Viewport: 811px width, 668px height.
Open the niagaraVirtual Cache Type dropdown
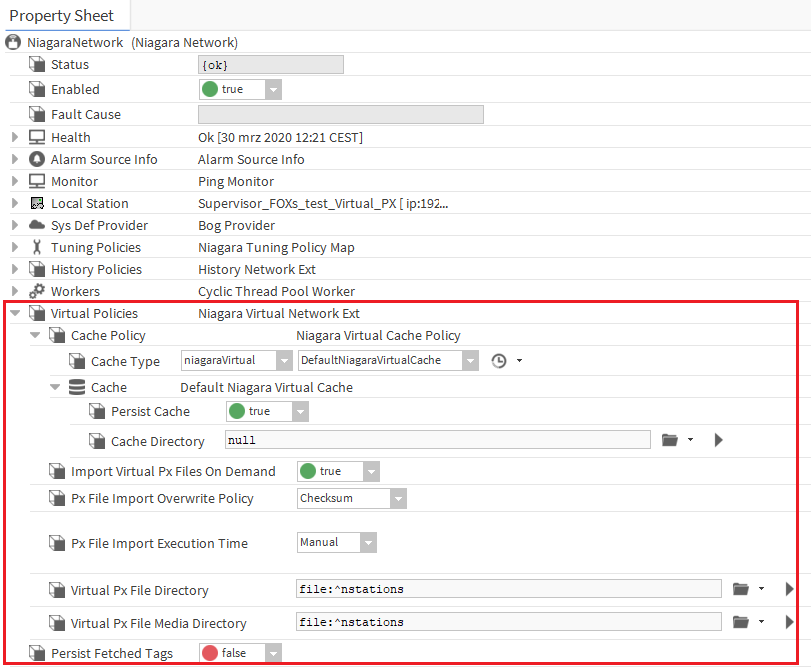point(283,360)
